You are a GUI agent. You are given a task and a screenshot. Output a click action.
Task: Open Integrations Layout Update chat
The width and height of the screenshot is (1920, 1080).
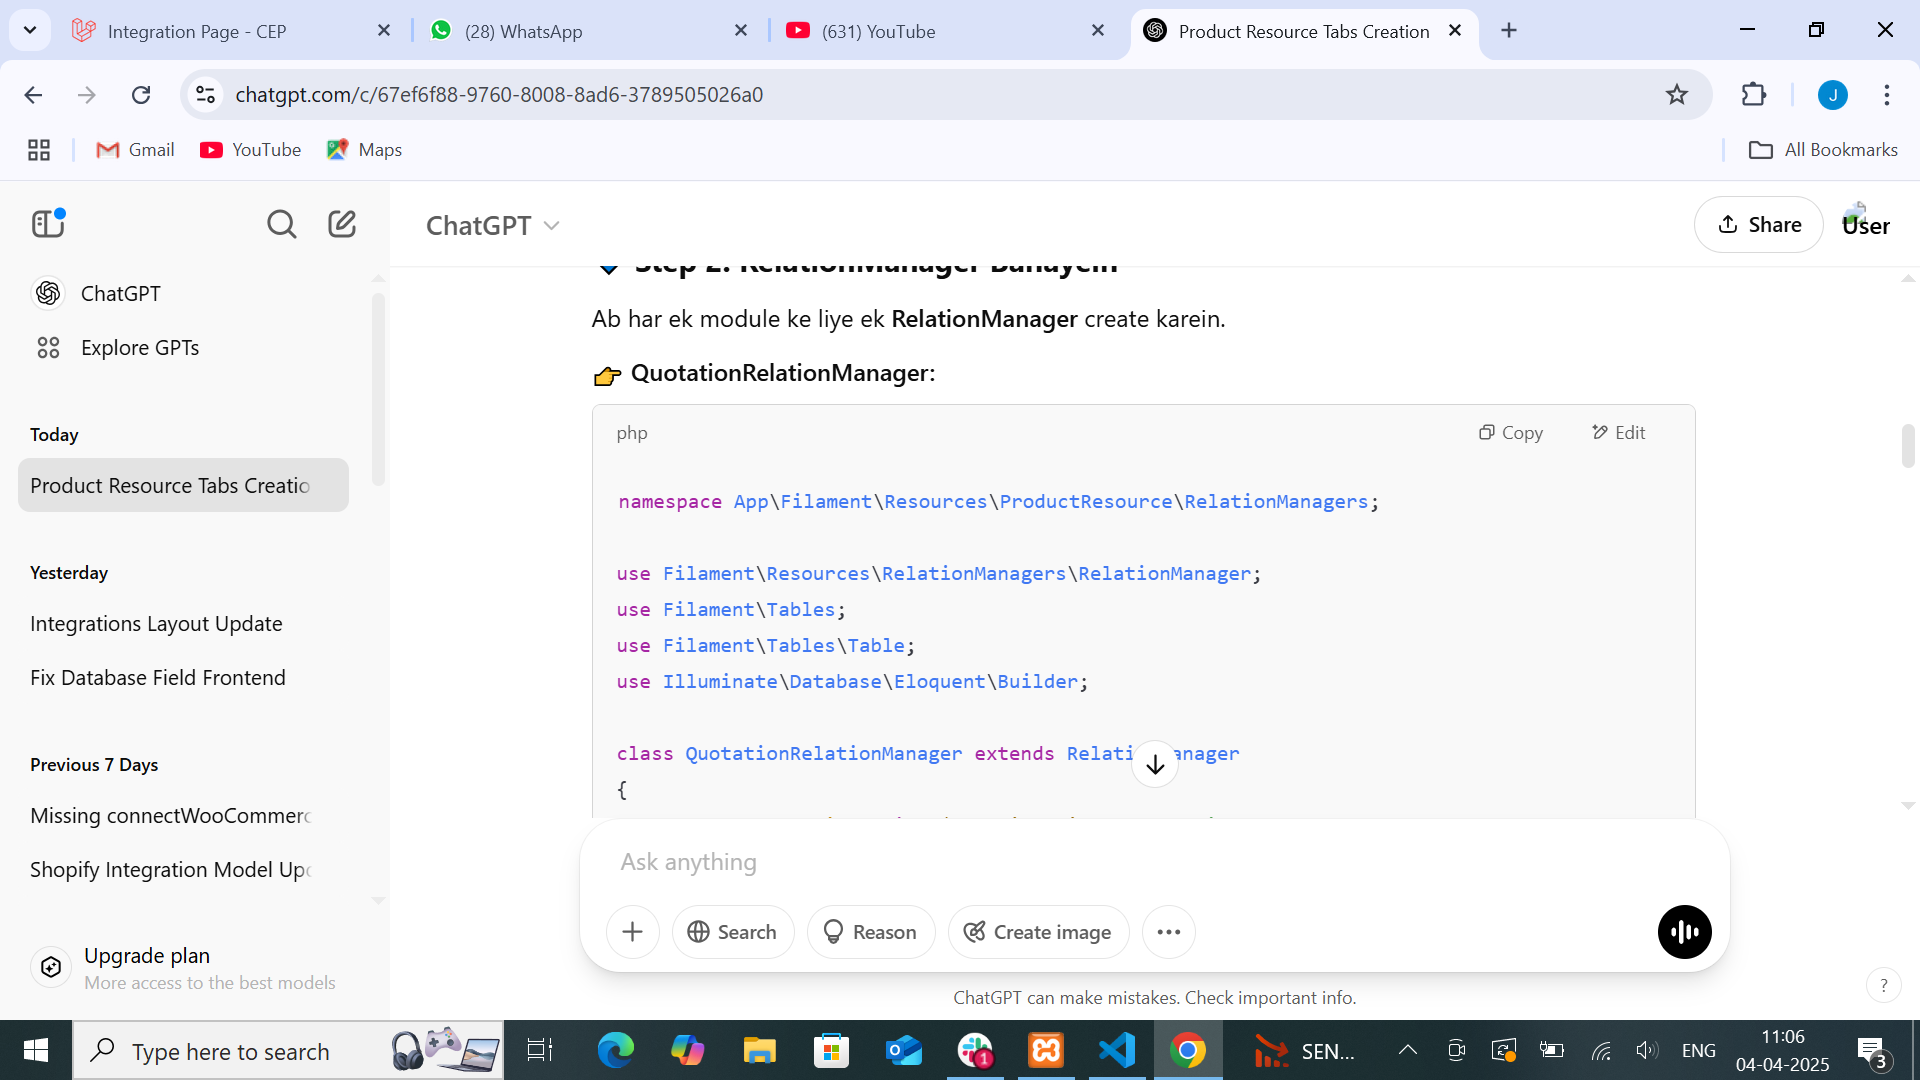(184, 623)
